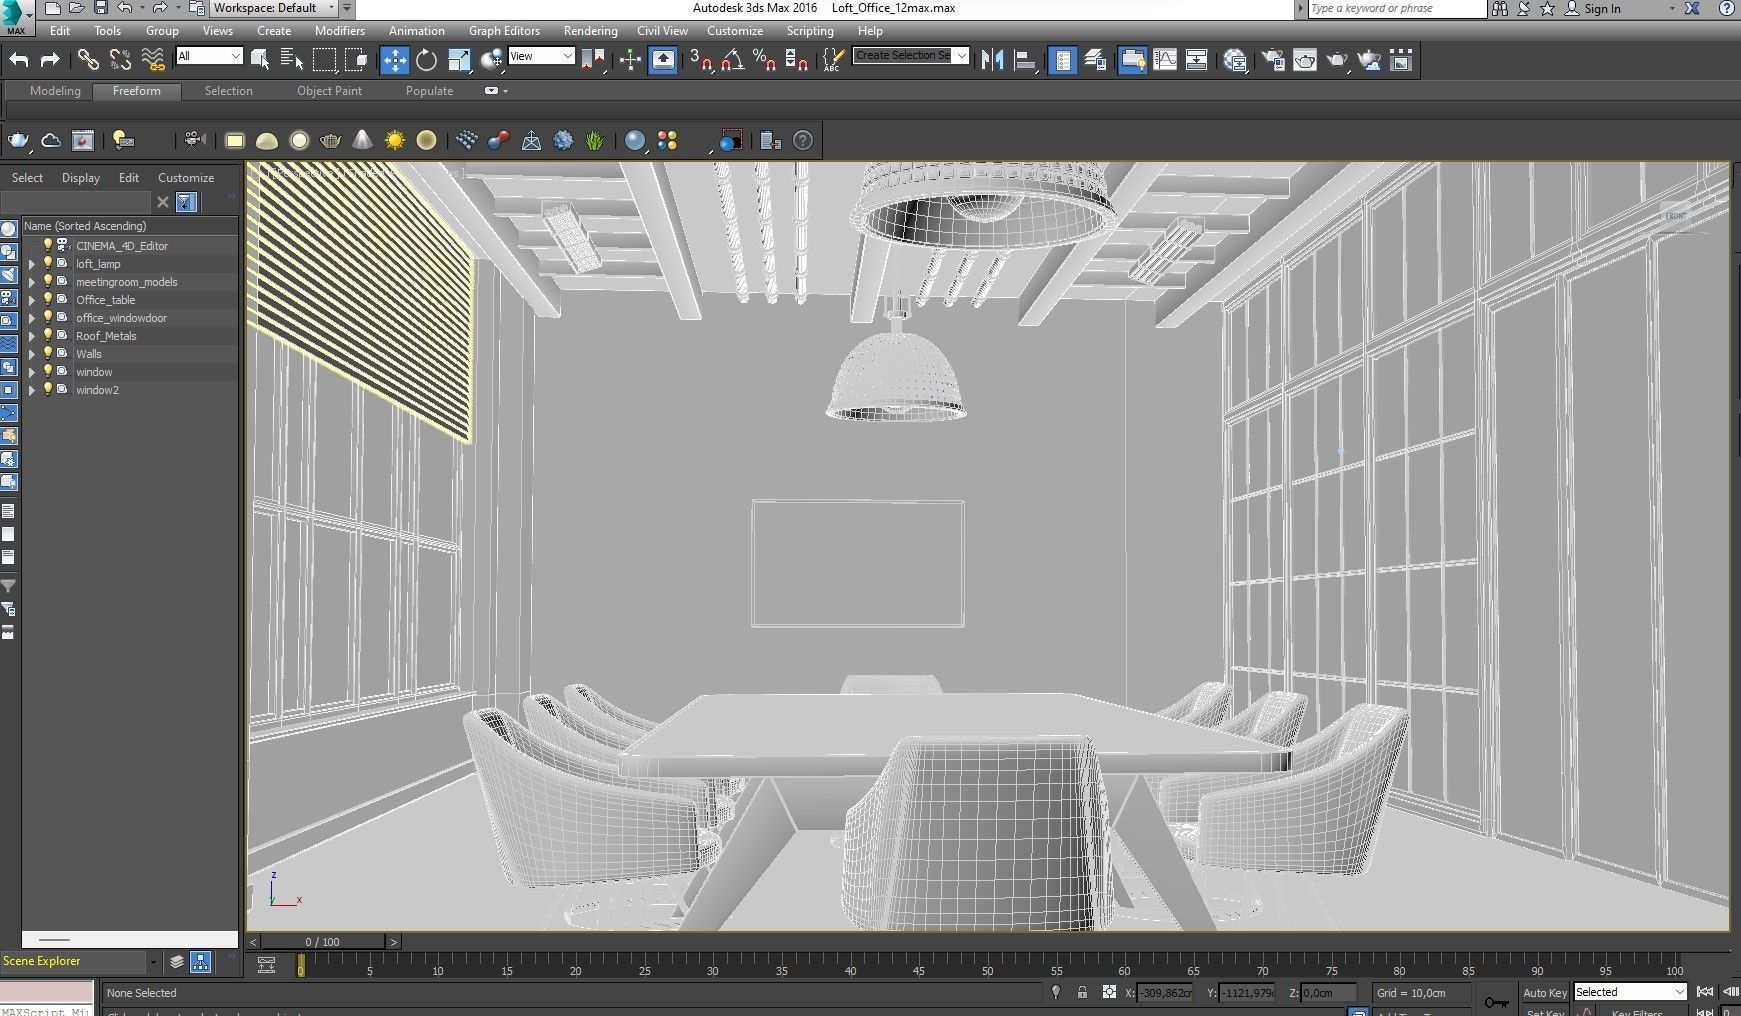Expand the office_windowdoor tree node
Screen dimensions: 1741x1016
pos(31,318)
